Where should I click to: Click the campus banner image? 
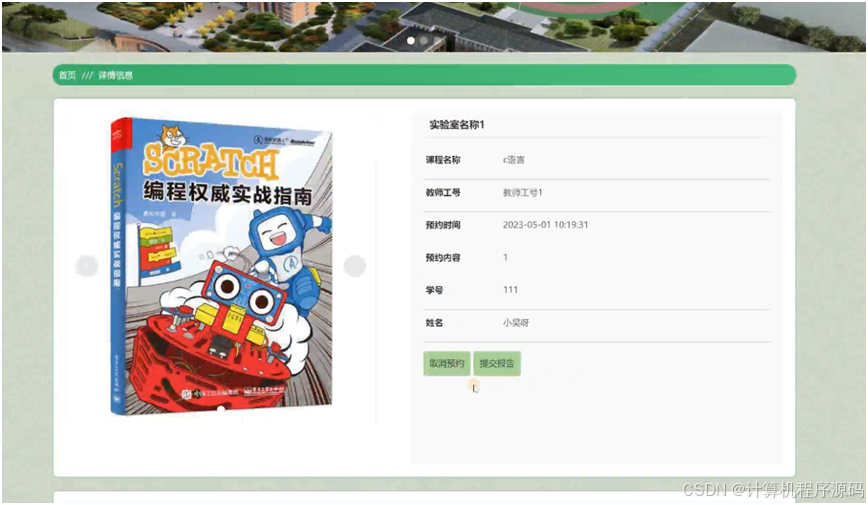point(434,26)
